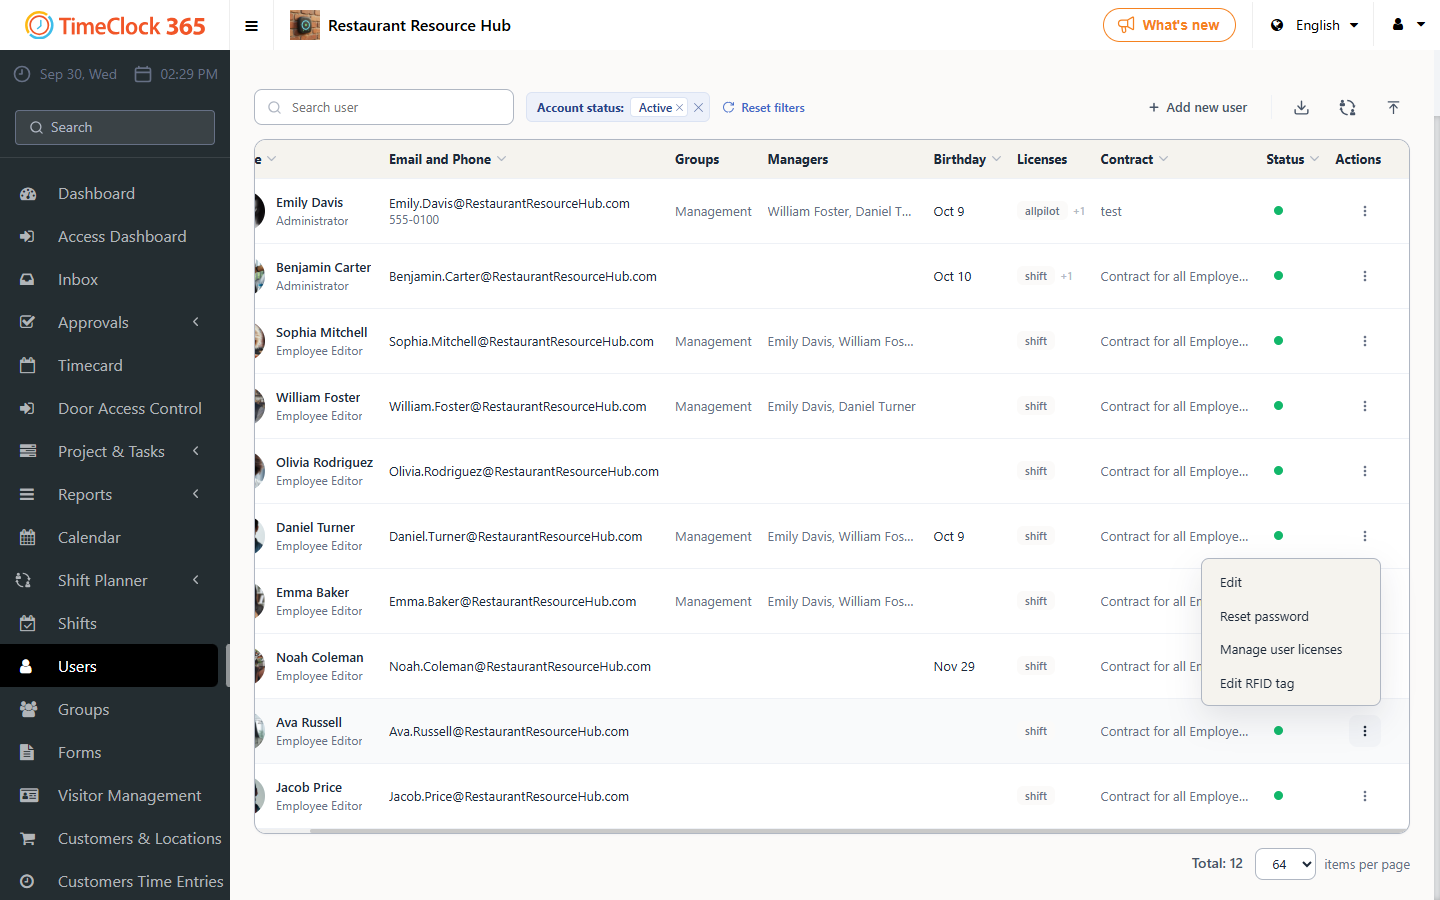The width and height of the screenshot is (1440, 900).
Task: Expand the Shift Planner submenu
Action: coord(196,580)
